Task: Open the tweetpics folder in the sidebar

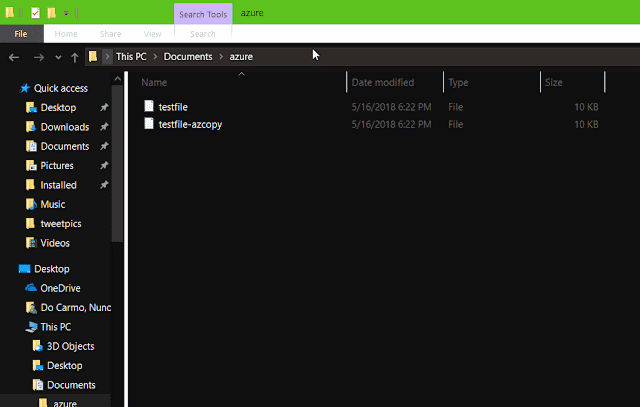Action: click(61, 224)
